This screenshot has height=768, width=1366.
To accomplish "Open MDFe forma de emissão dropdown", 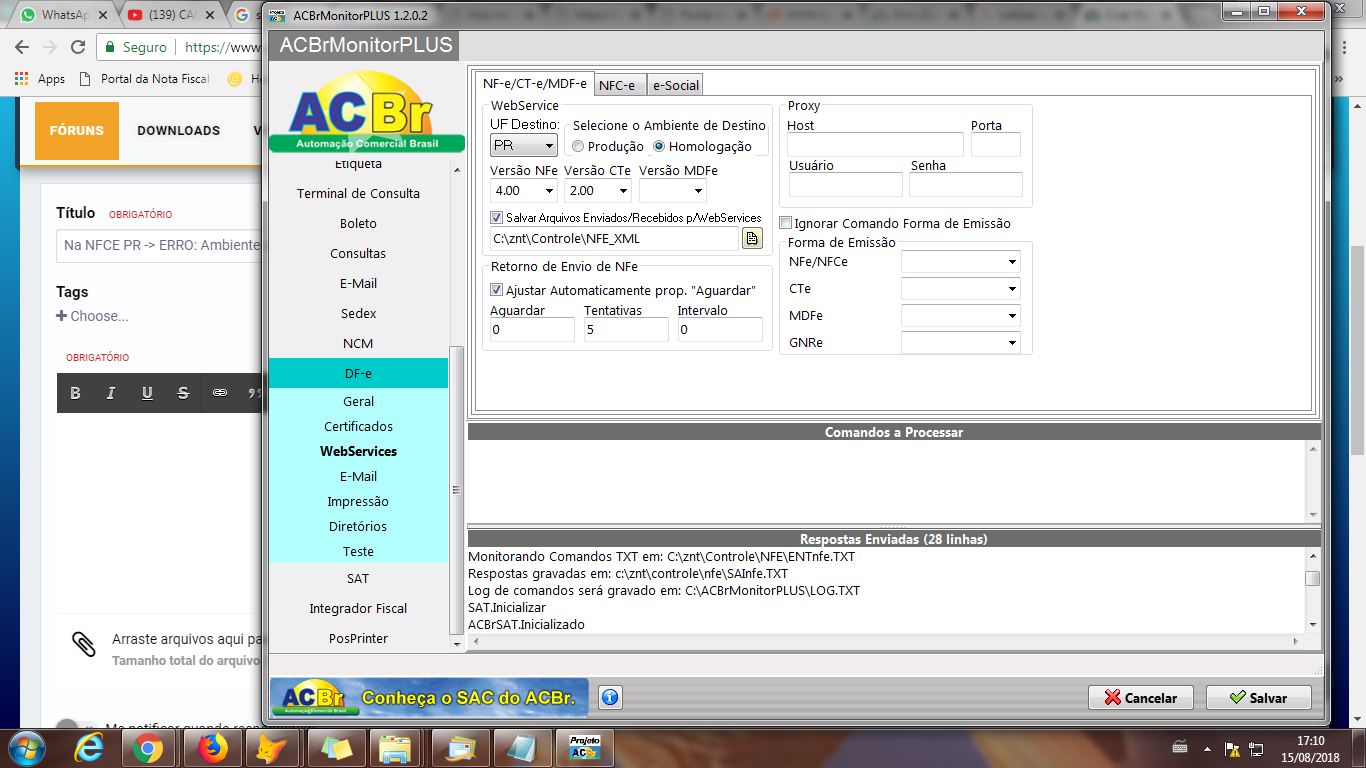I will click(961, 316).
